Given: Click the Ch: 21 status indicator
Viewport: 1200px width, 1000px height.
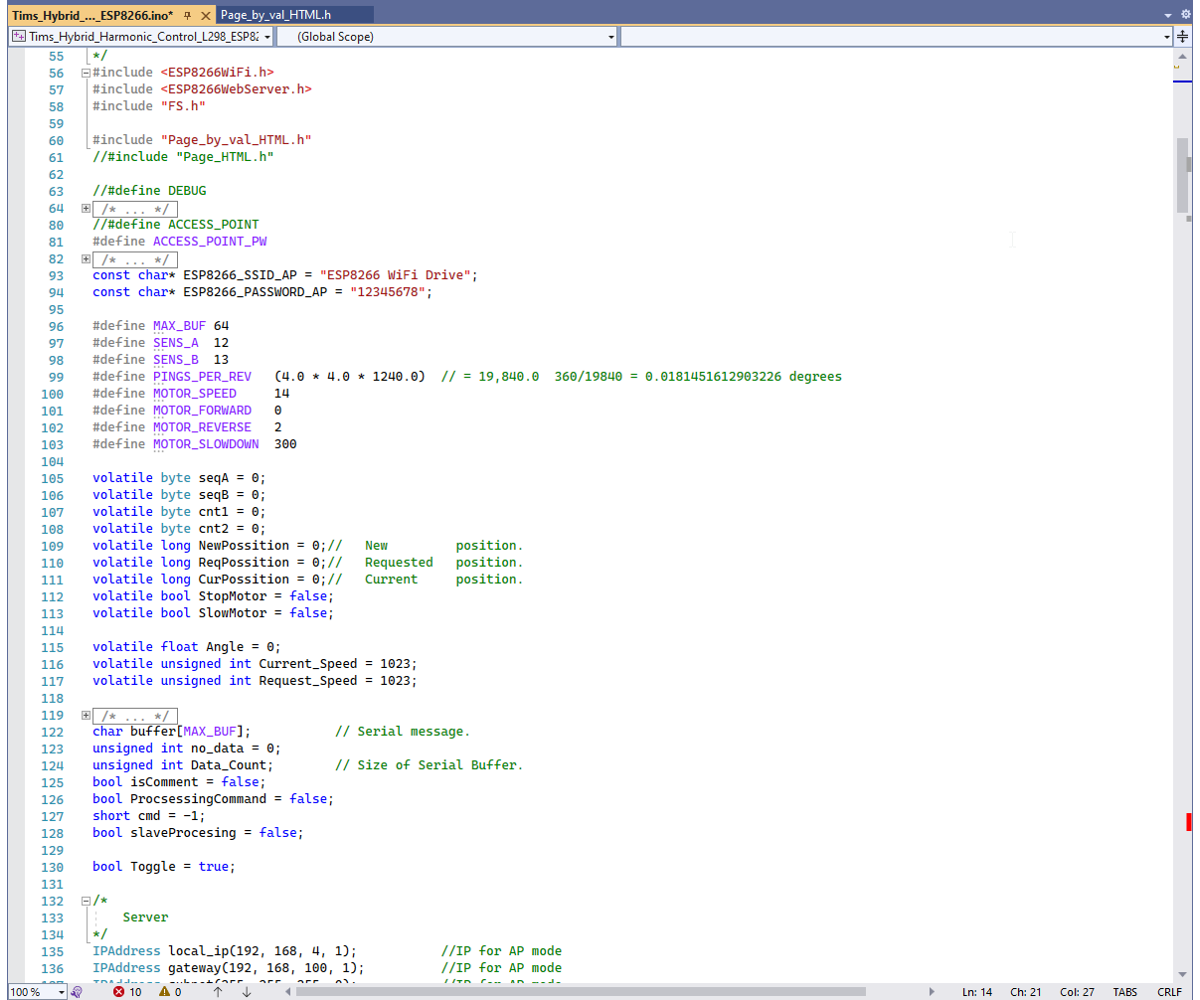Looking at the screenshot, I should click(x=1025, y=992).
